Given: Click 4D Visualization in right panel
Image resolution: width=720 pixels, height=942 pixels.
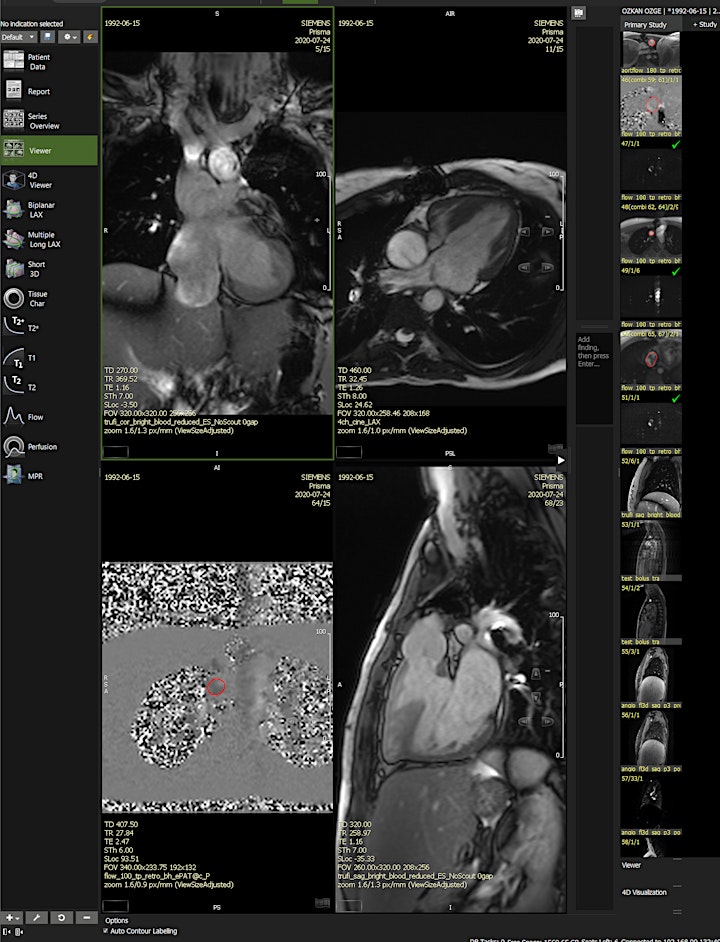Looking at the screenshot, I should [644, 892].
